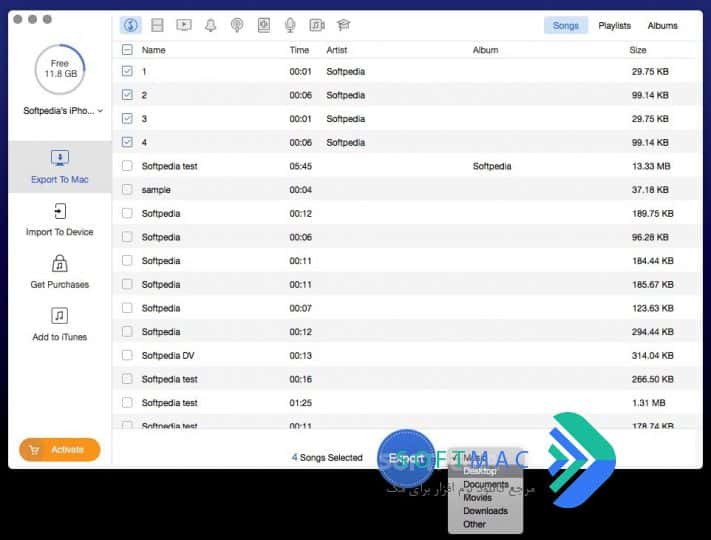Switch to the Playlists tab
711x540 pixels.
(614, 25)
